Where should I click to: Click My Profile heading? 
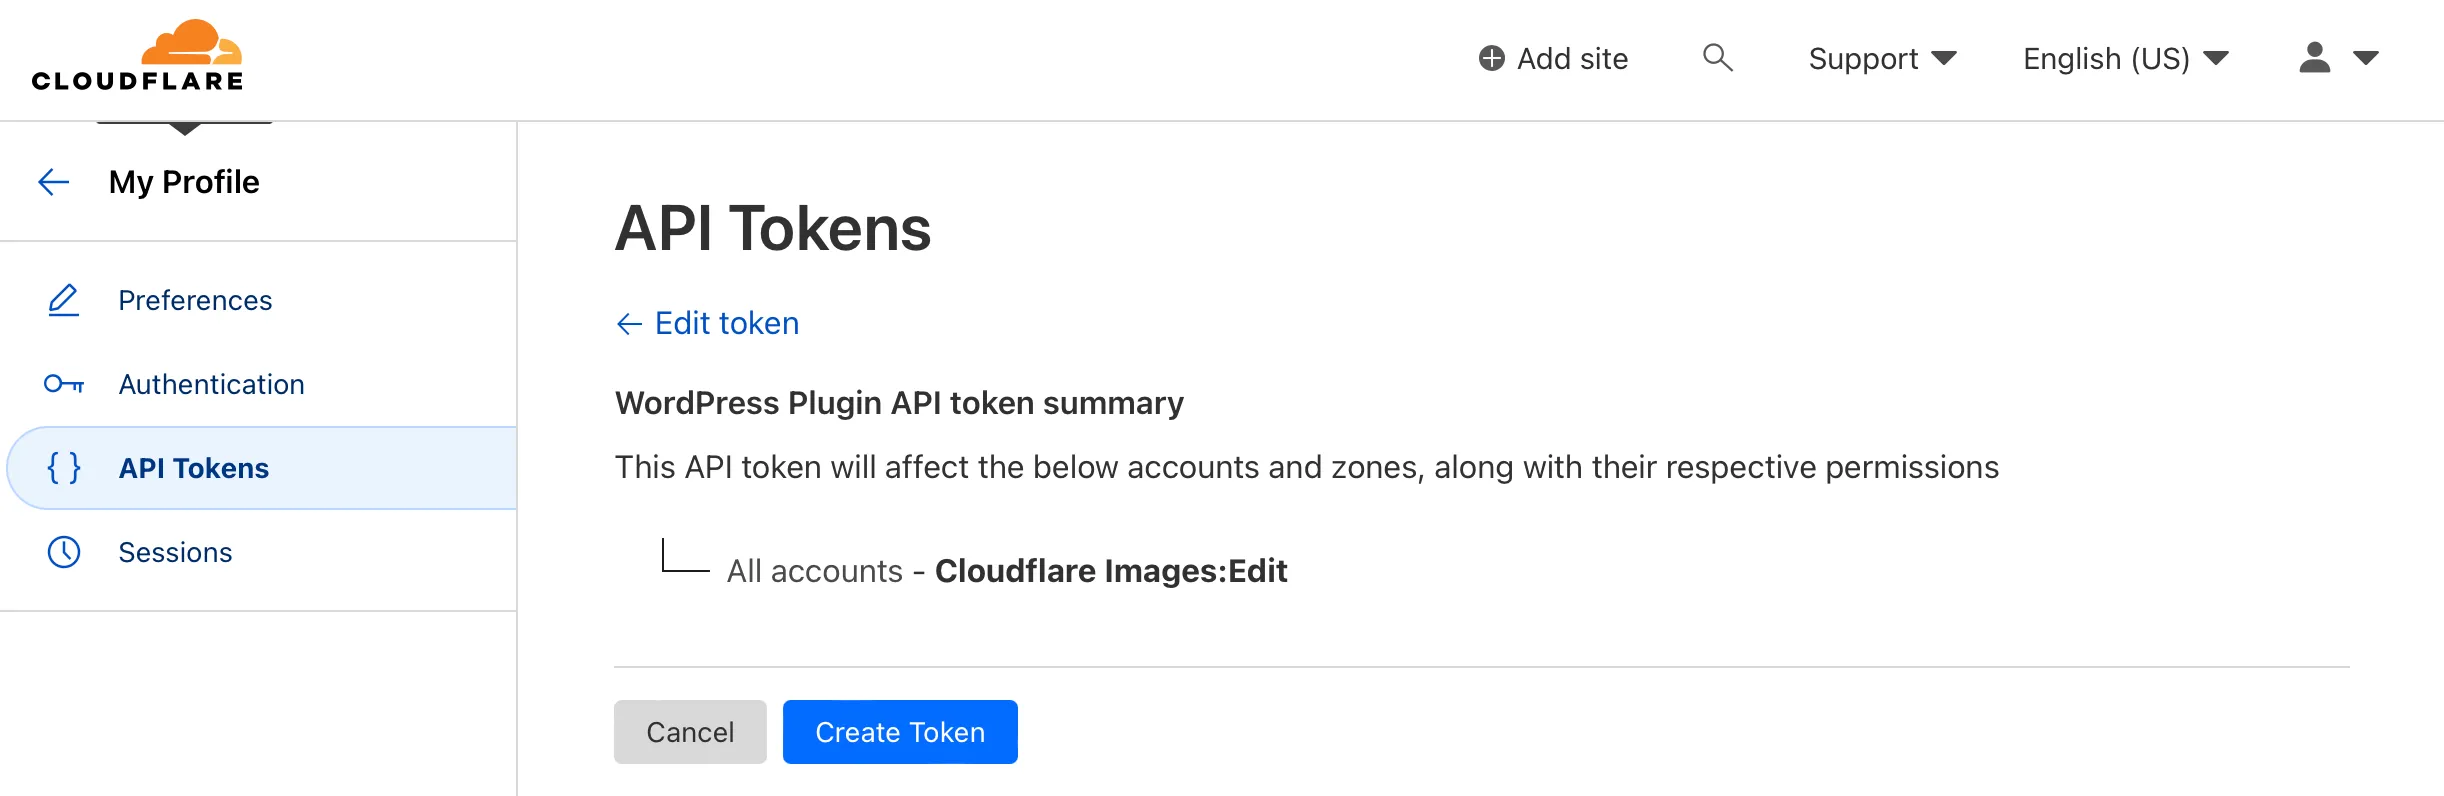pyautogui.click(x=184, y=181)
